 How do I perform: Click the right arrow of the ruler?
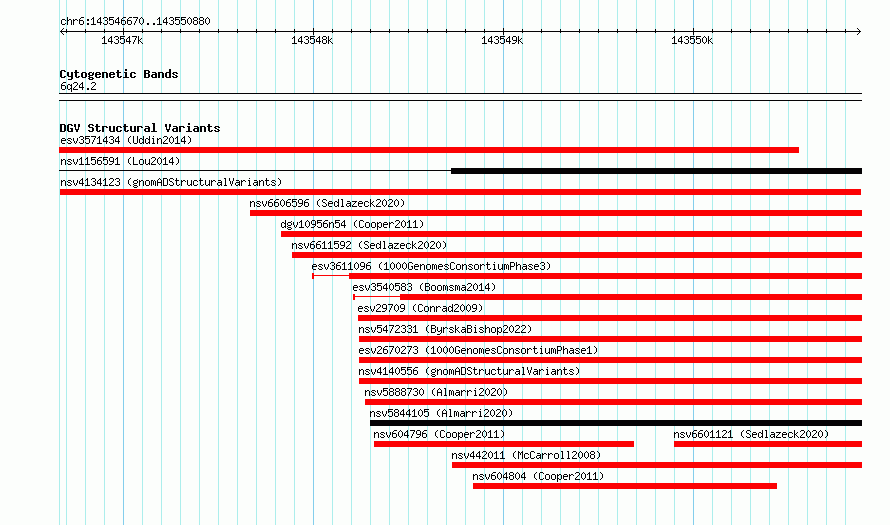858,32
